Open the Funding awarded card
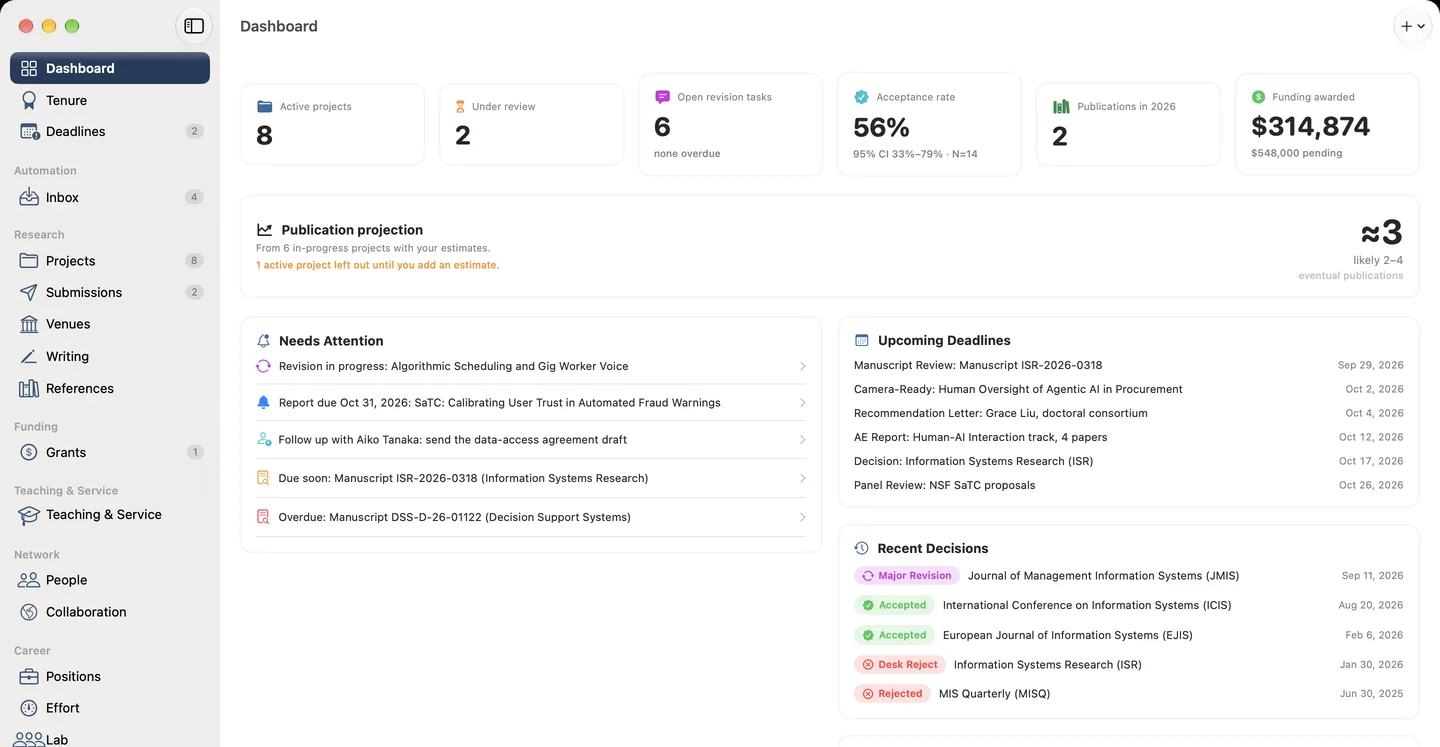1440x747 pixels. [1327, 124]
